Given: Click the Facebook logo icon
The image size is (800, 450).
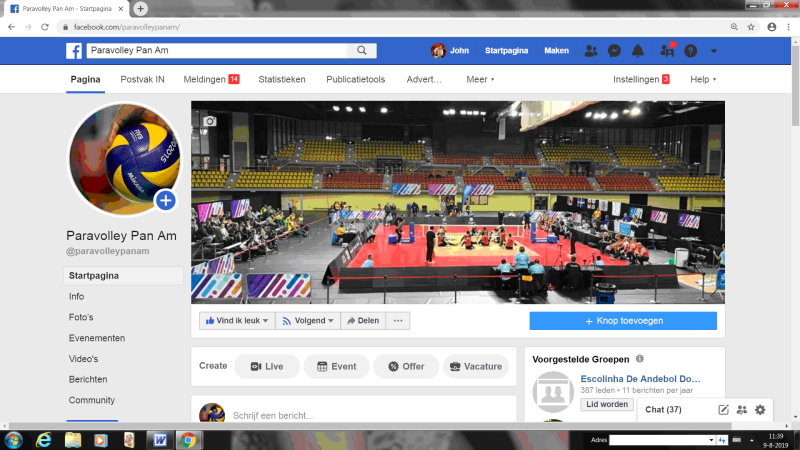Looking at the screenshot, I should (x=74, y=51).
